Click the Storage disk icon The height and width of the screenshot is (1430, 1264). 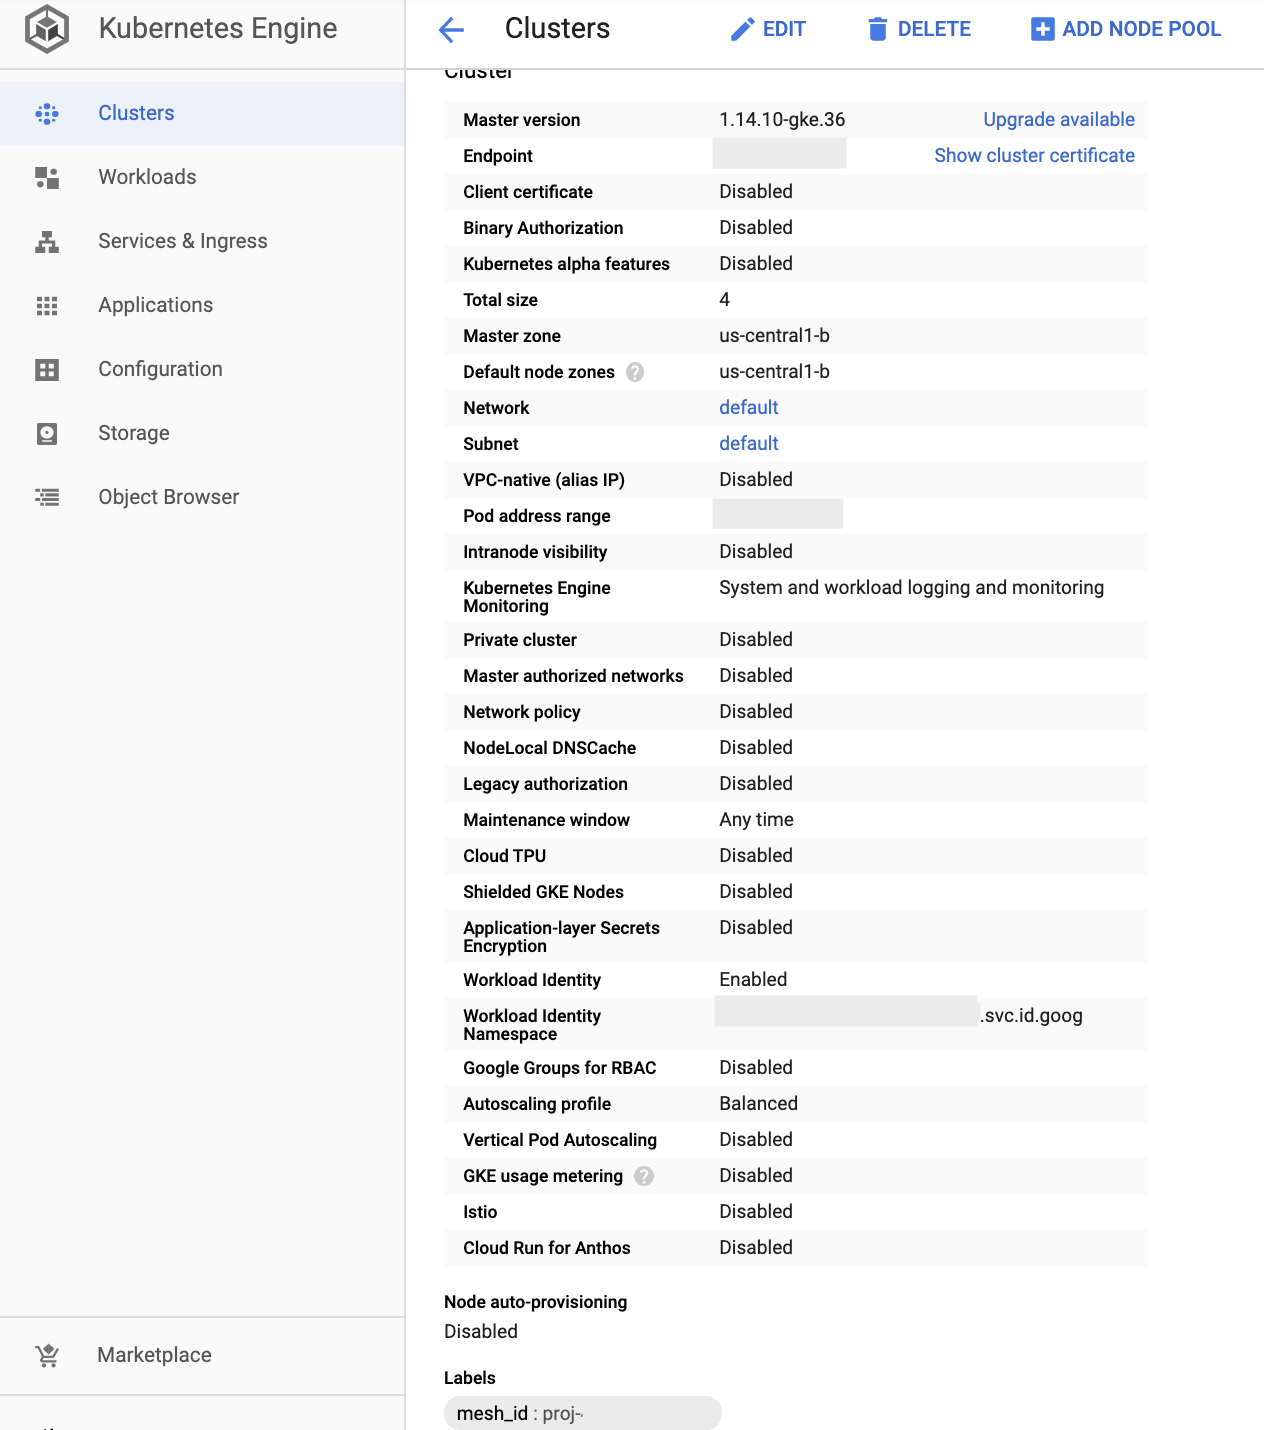[47, 434]
